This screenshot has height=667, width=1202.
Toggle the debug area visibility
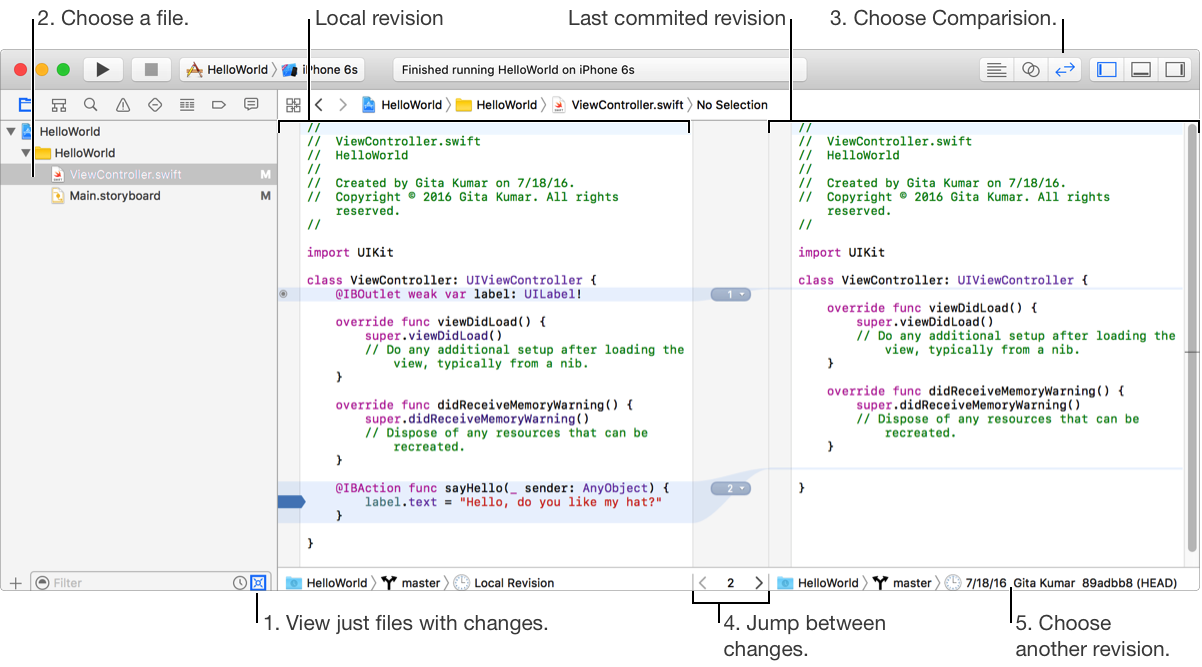click(x=1141, y=70)
